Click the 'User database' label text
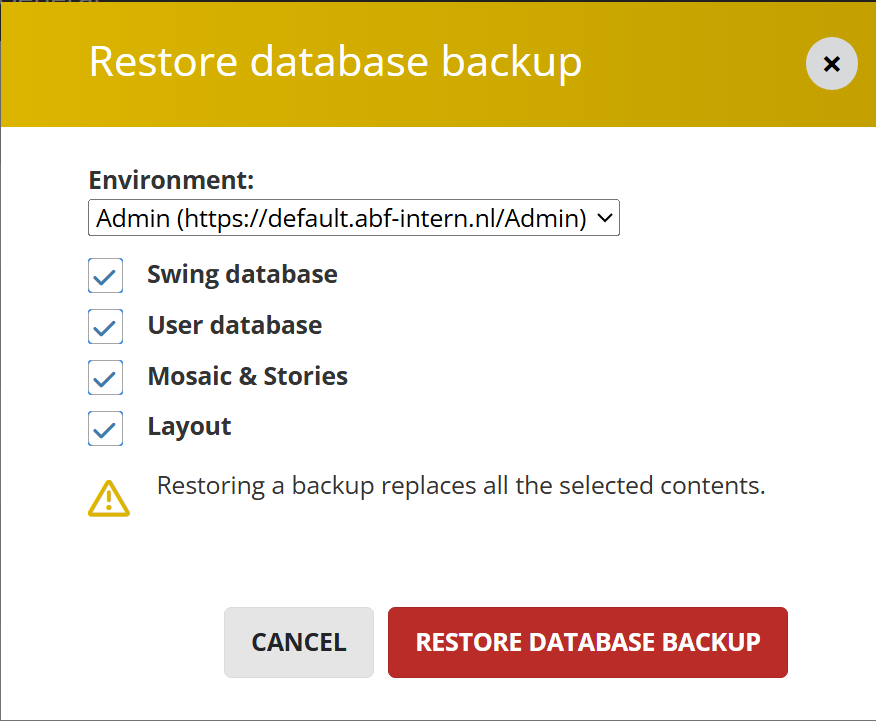The width and height of the screenshot is (876, 721). [234, 325]
